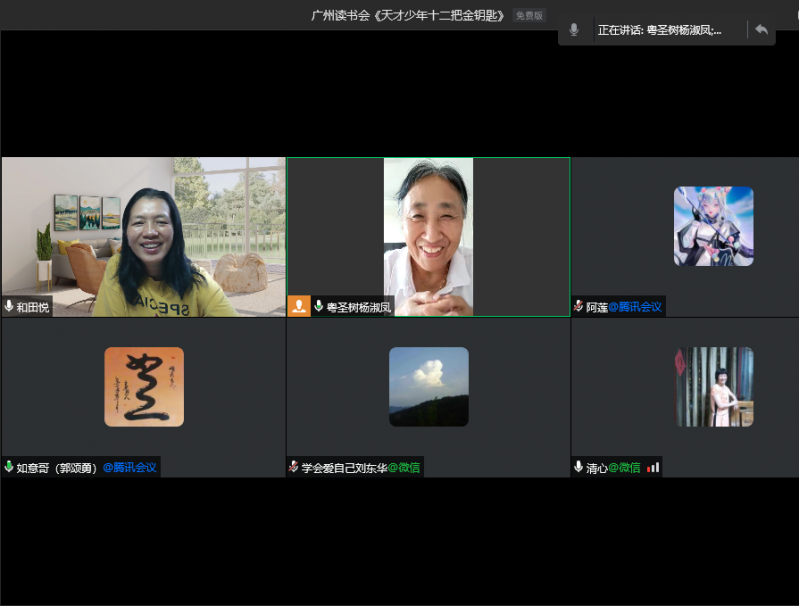This screenshot has width=799, height=606.
Task: Click the @微信 label beside 学会爱自己刘东华
Action: pos(404,467)
